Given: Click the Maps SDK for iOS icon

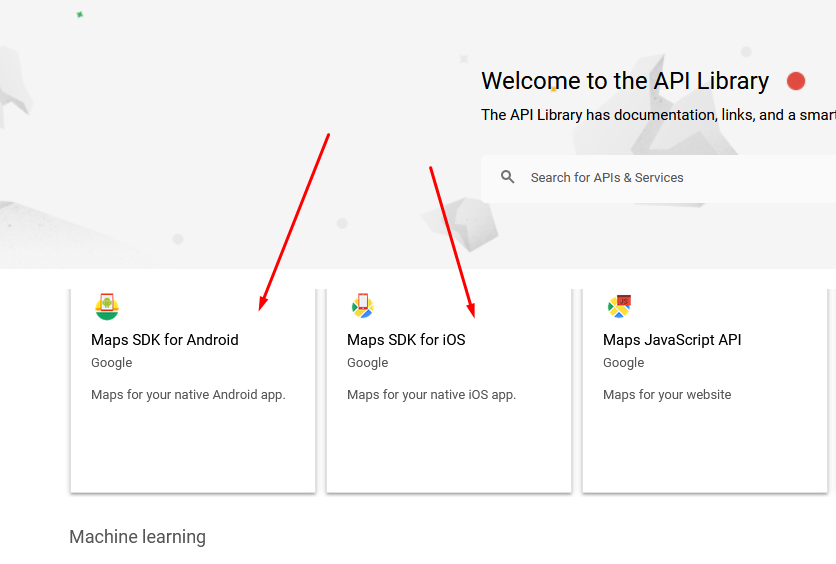Looking at the screenshot, I should 363,306.
